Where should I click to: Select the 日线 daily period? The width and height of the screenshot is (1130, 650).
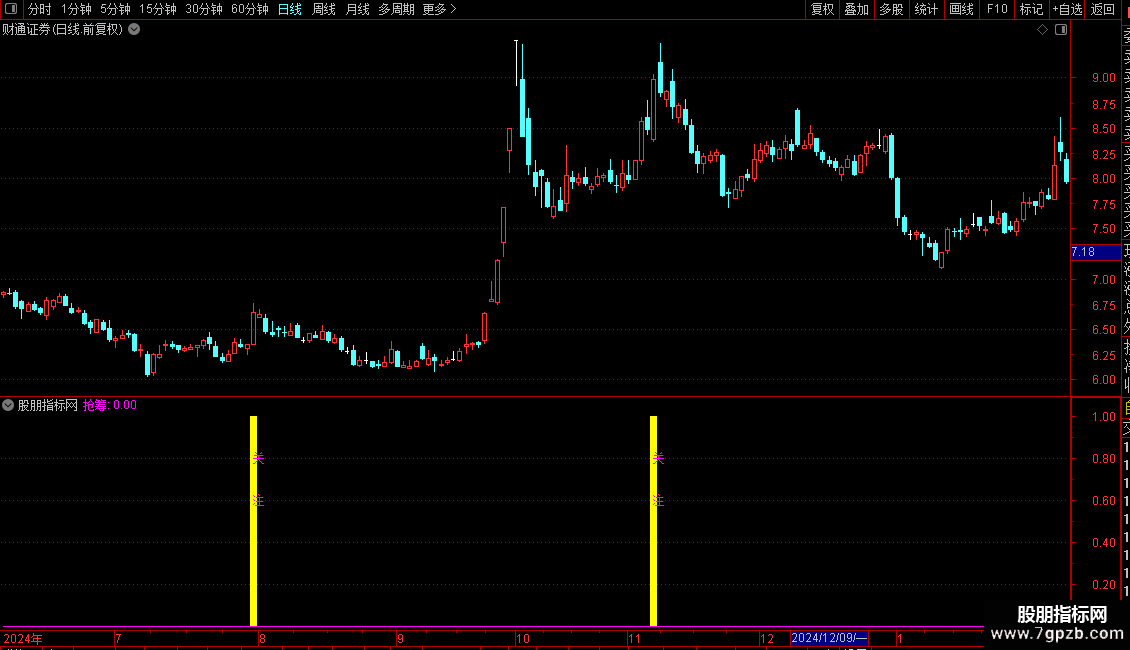(x=290, y=9)
